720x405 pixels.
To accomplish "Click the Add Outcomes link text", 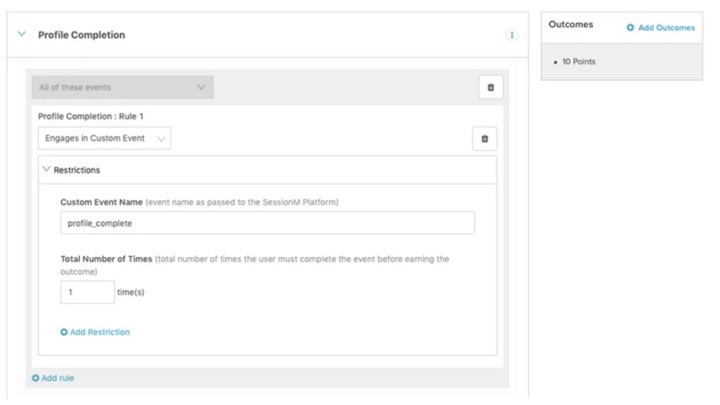I will pos(666,28).
